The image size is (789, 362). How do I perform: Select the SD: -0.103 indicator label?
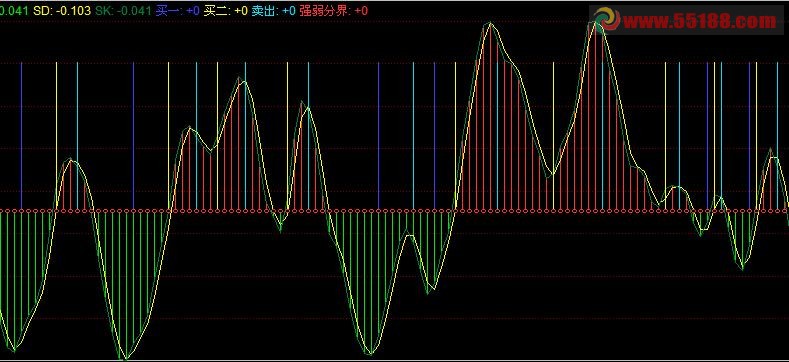(x=62, y=11)
